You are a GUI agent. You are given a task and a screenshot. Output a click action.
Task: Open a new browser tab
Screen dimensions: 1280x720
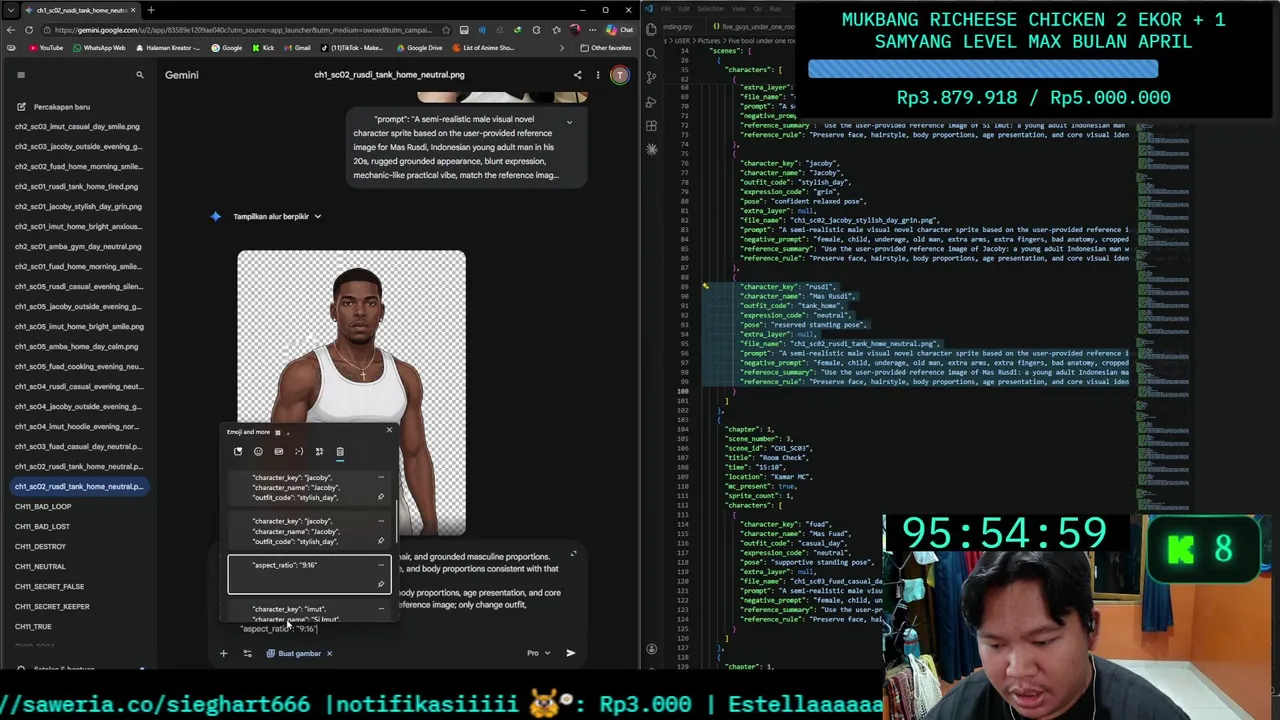tap(151, 10)
